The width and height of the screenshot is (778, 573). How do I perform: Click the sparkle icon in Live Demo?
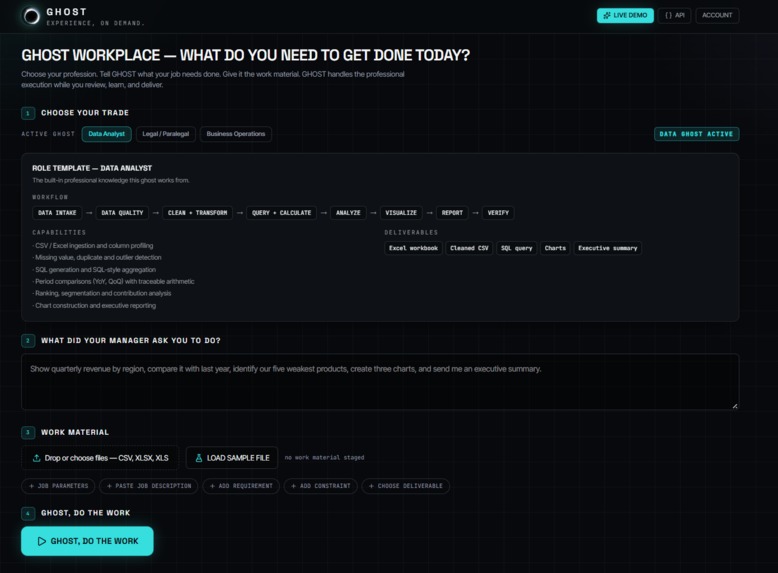click(x=607, y=15)
